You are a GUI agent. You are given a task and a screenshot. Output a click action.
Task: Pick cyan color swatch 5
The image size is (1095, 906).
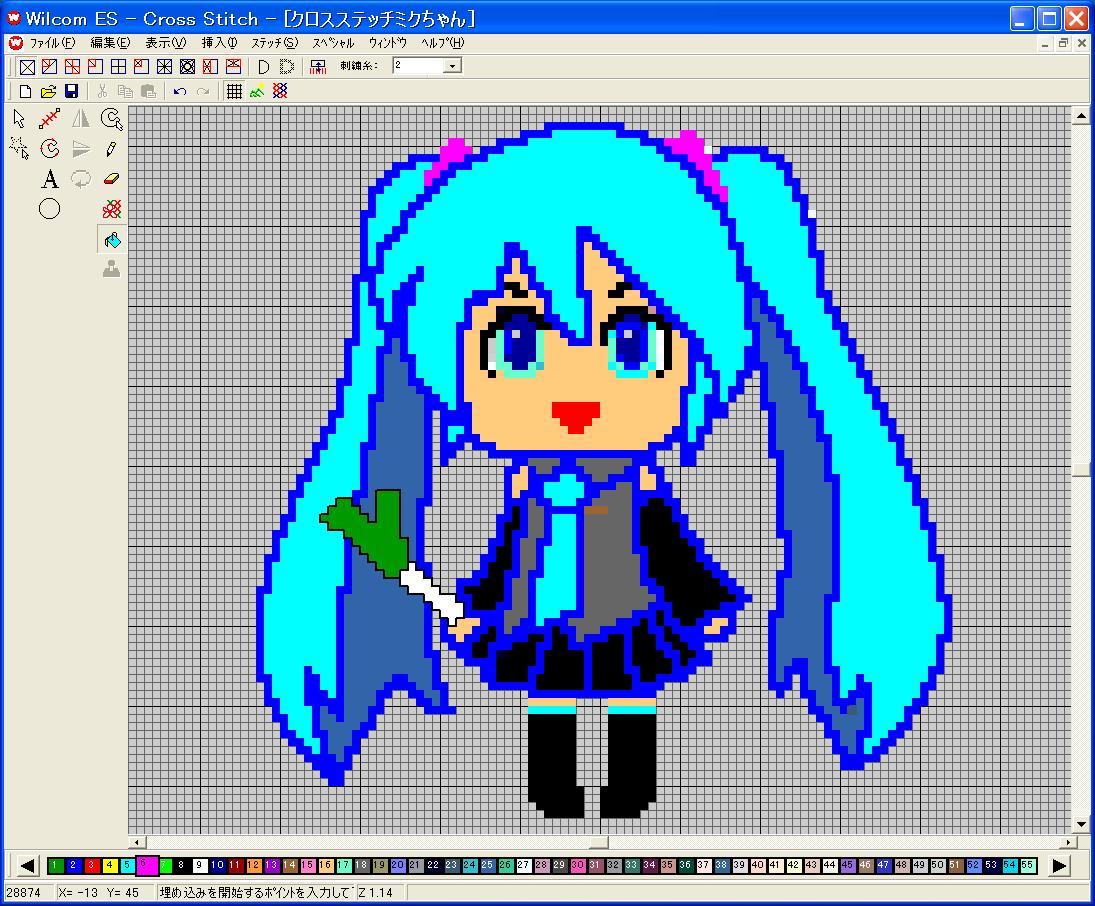127,865
